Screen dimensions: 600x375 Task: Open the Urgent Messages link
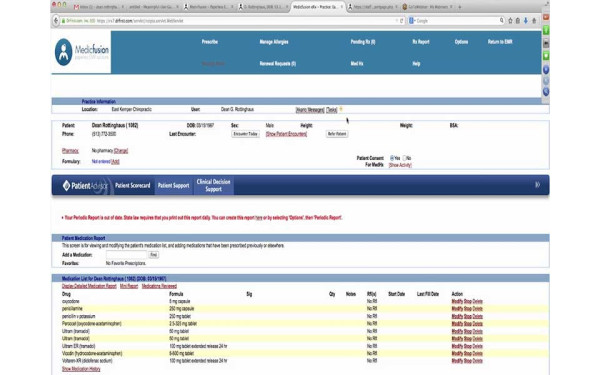[310, 110]
